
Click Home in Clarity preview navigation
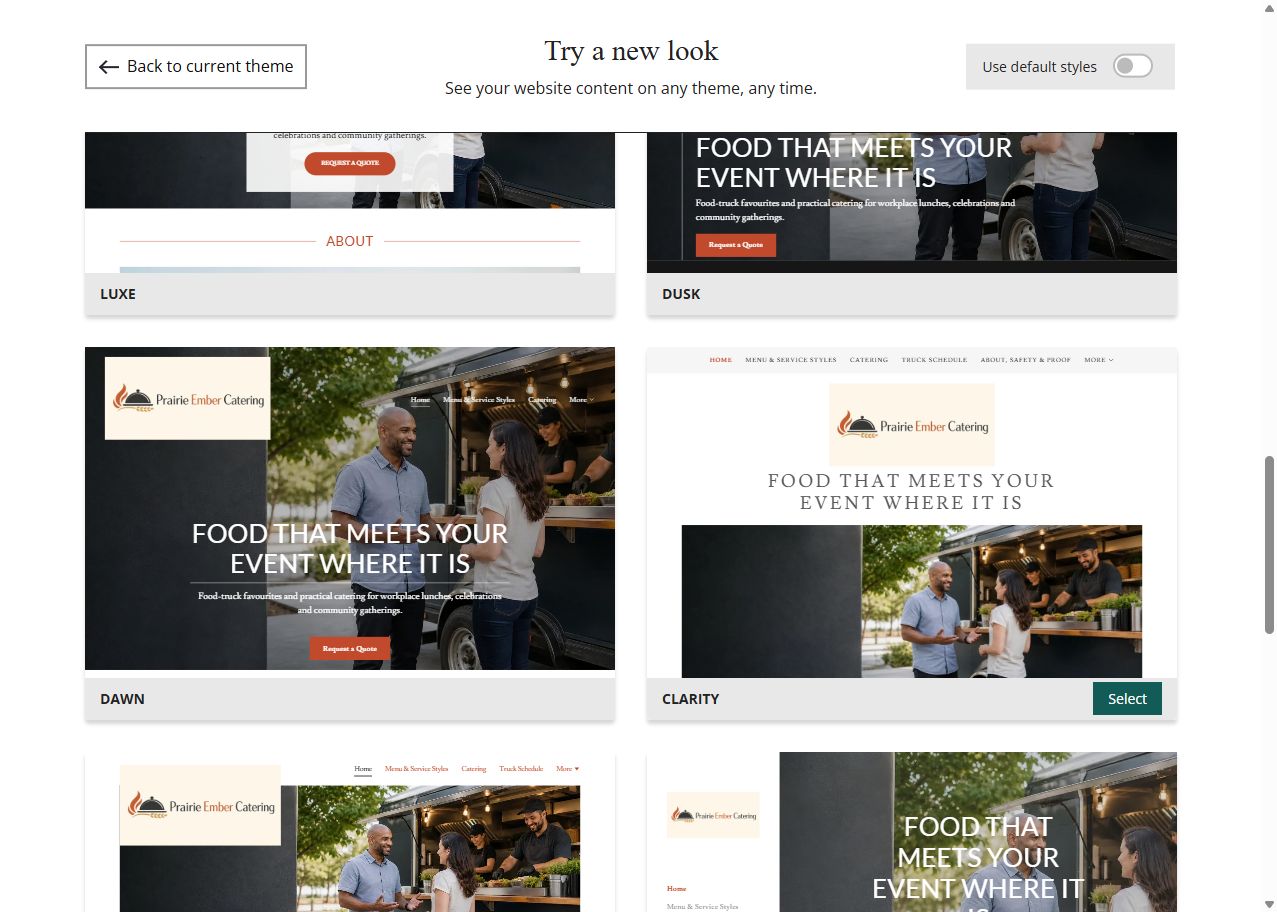click(721, 360)
